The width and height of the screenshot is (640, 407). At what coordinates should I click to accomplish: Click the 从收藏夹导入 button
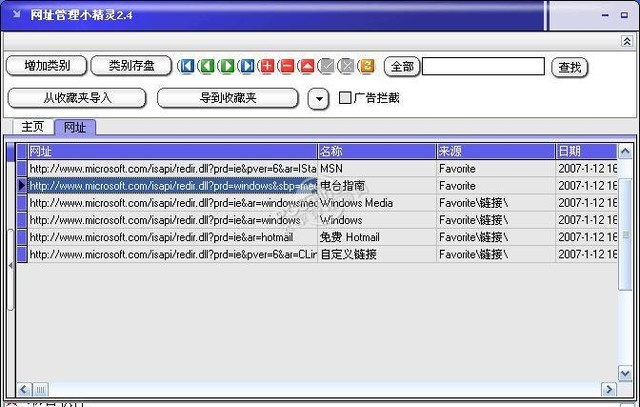[x=77, y=98]
